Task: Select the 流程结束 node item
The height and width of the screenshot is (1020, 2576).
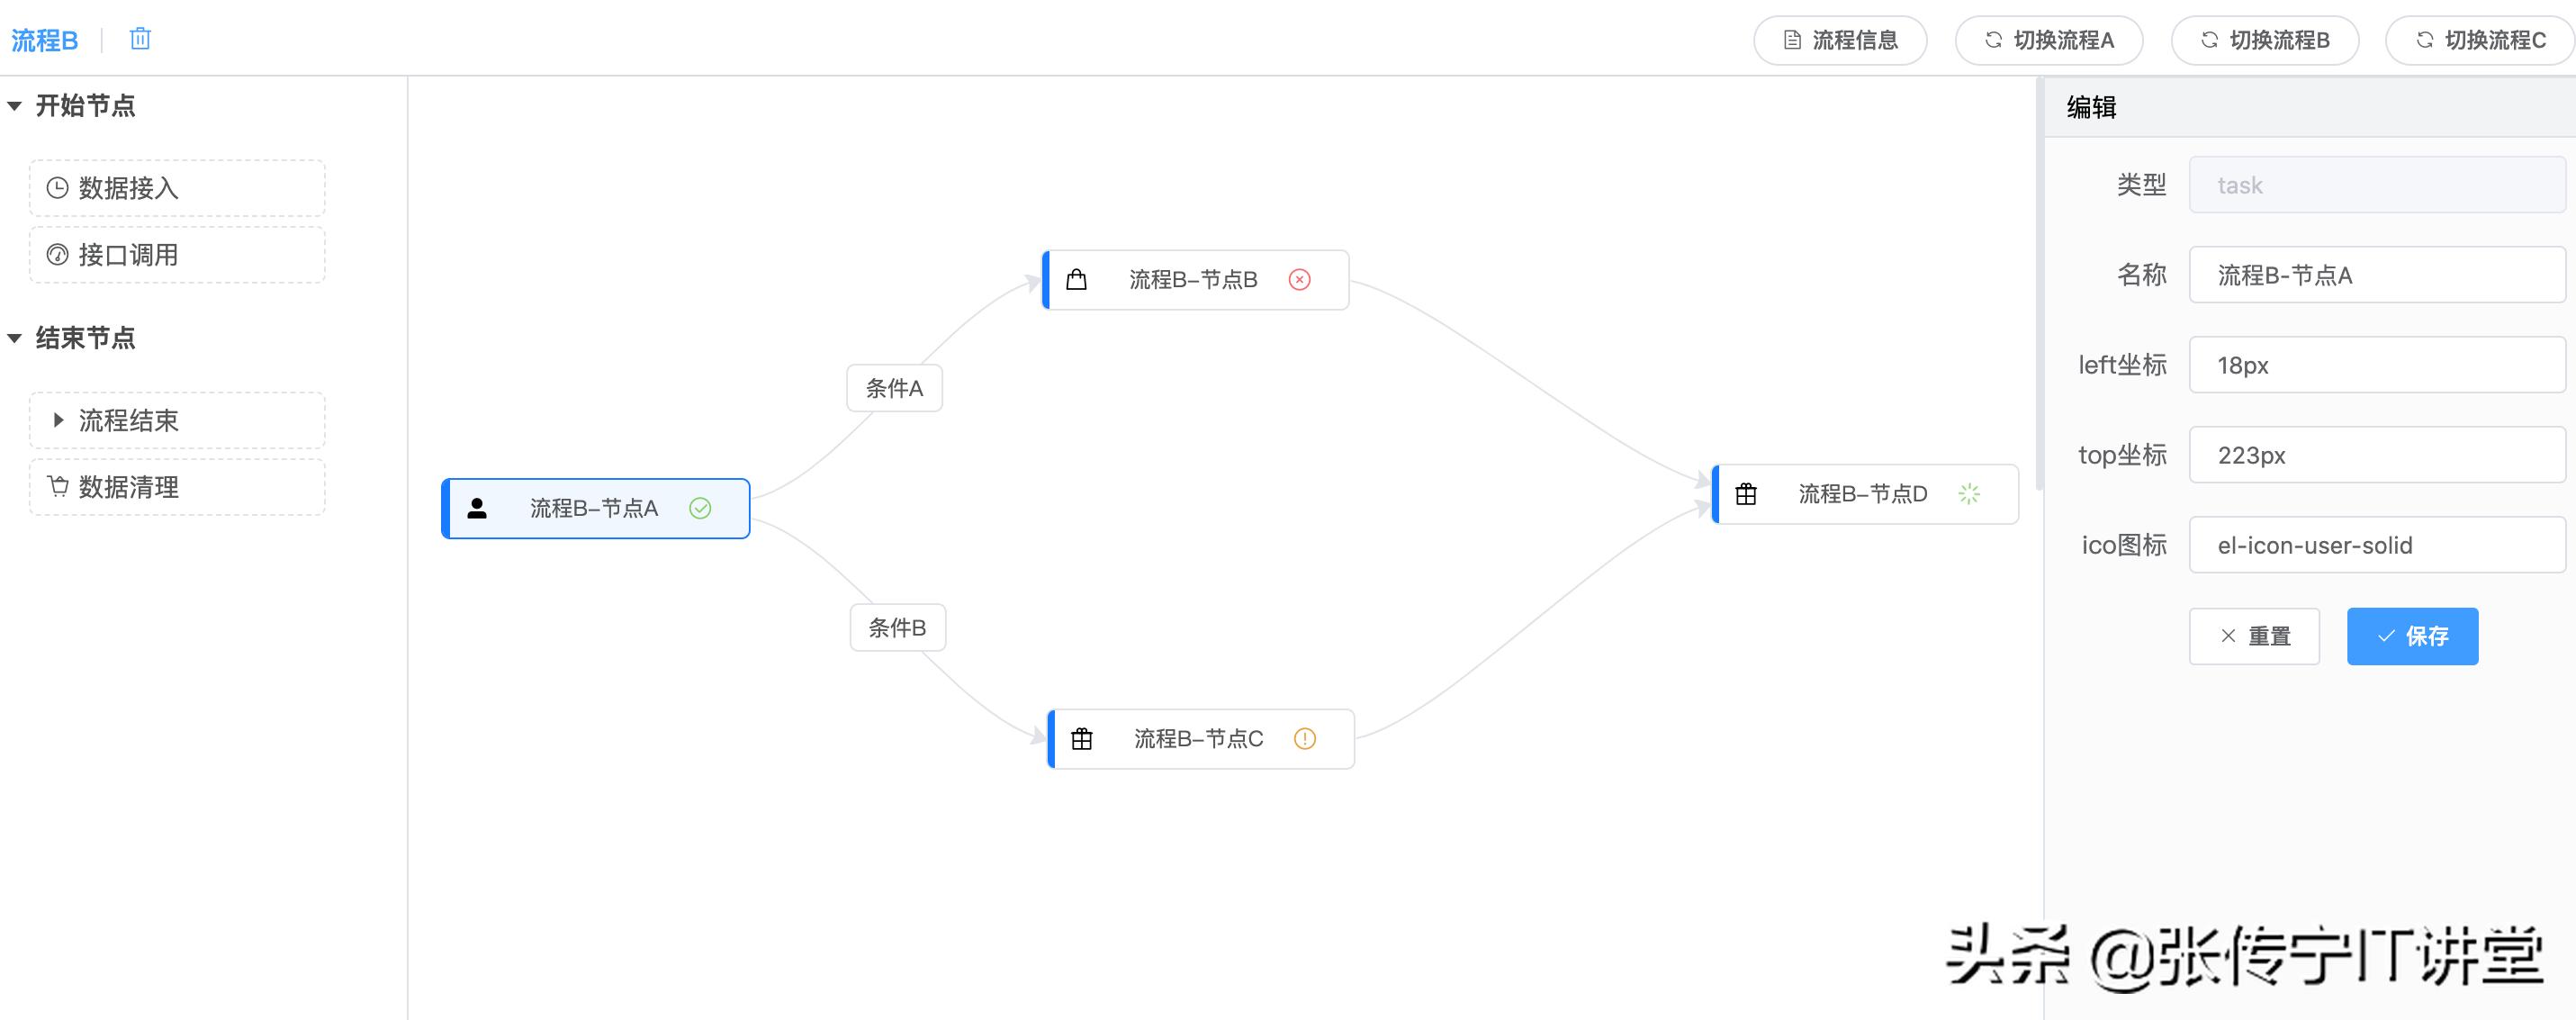Action: click(x=177, y=420)
